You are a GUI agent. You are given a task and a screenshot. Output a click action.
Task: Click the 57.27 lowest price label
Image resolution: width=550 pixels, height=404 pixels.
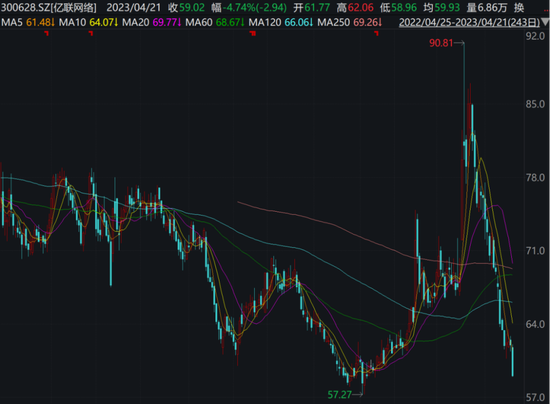point(340,395)
